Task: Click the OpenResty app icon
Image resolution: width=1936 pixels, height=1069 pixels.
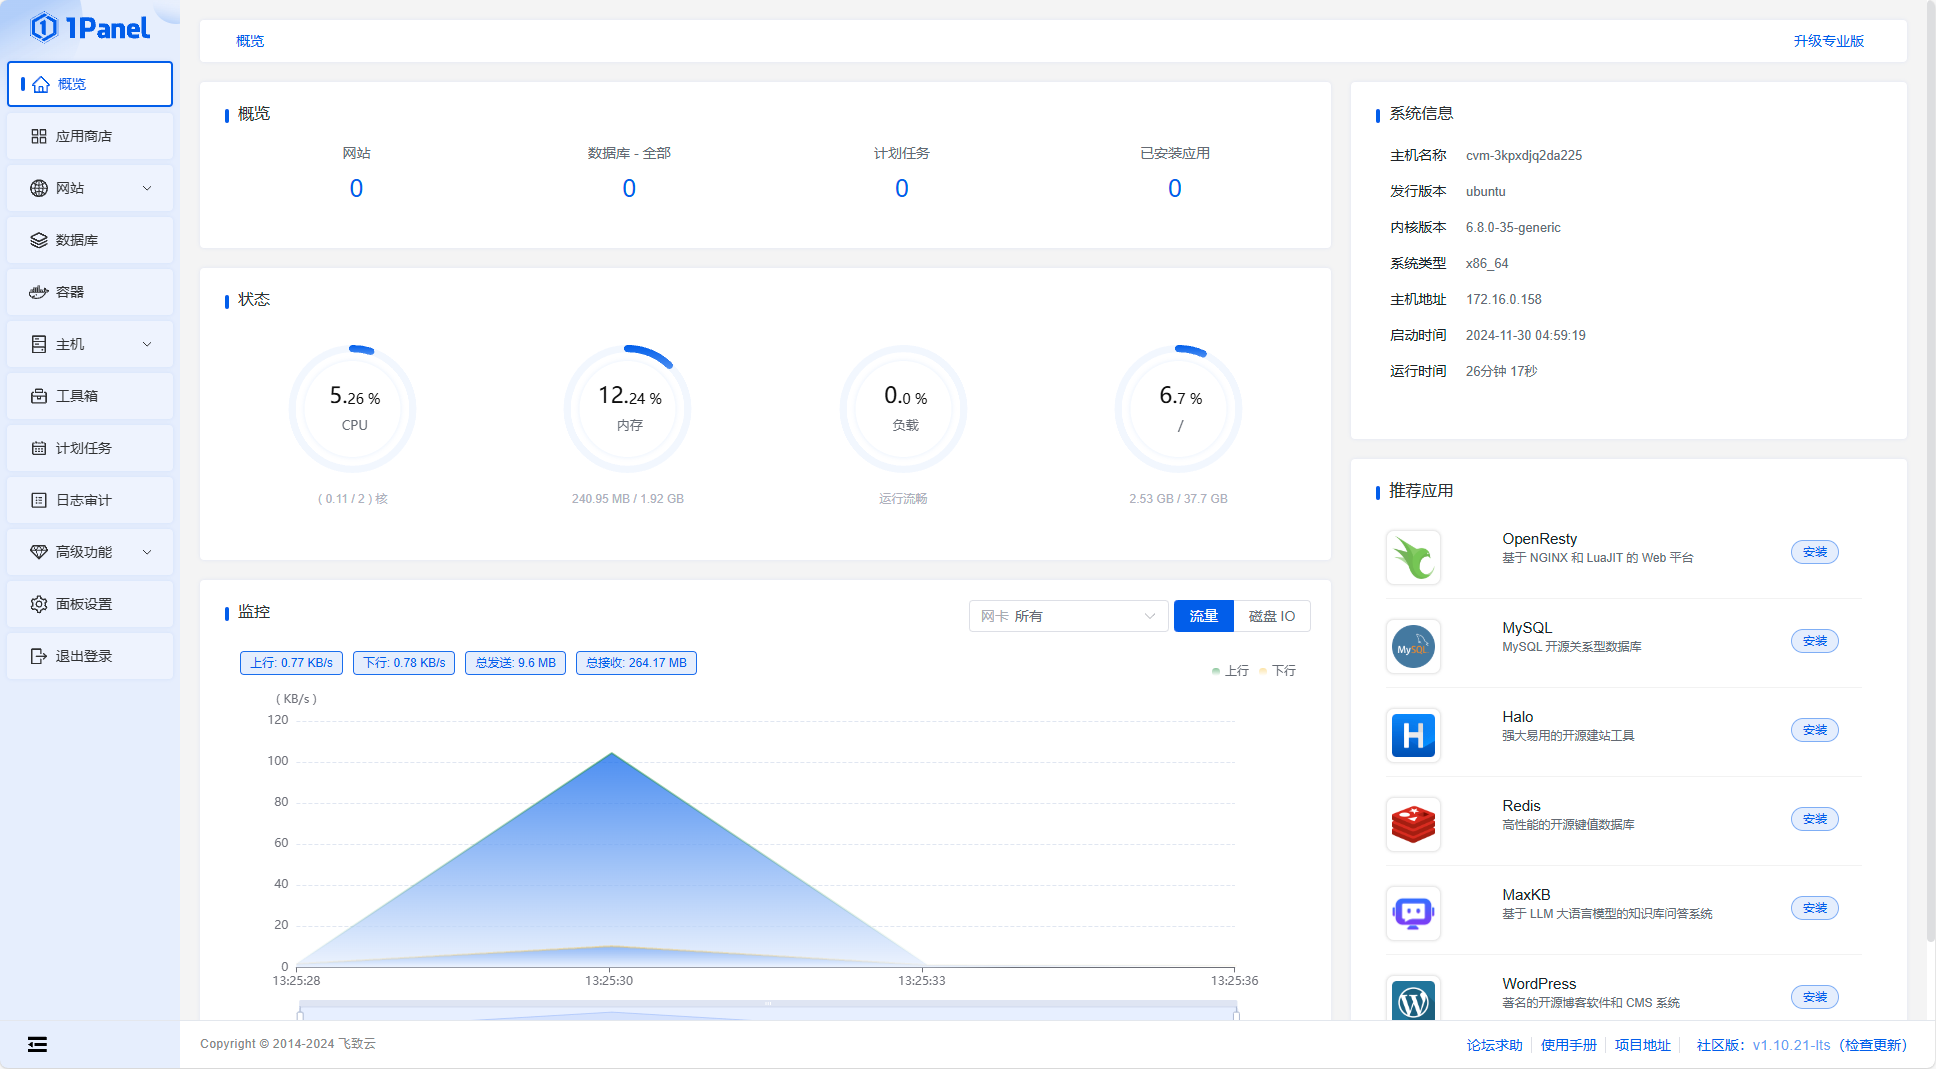Action: coord(1413,557)
